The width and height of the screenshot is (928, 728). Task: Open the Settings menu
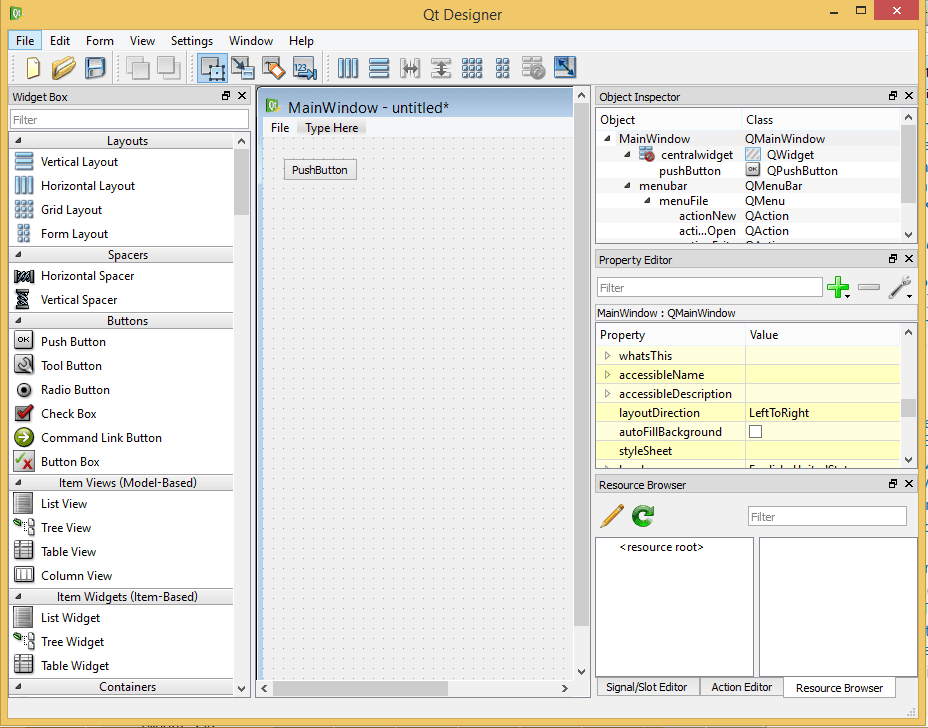coord(191,41)
